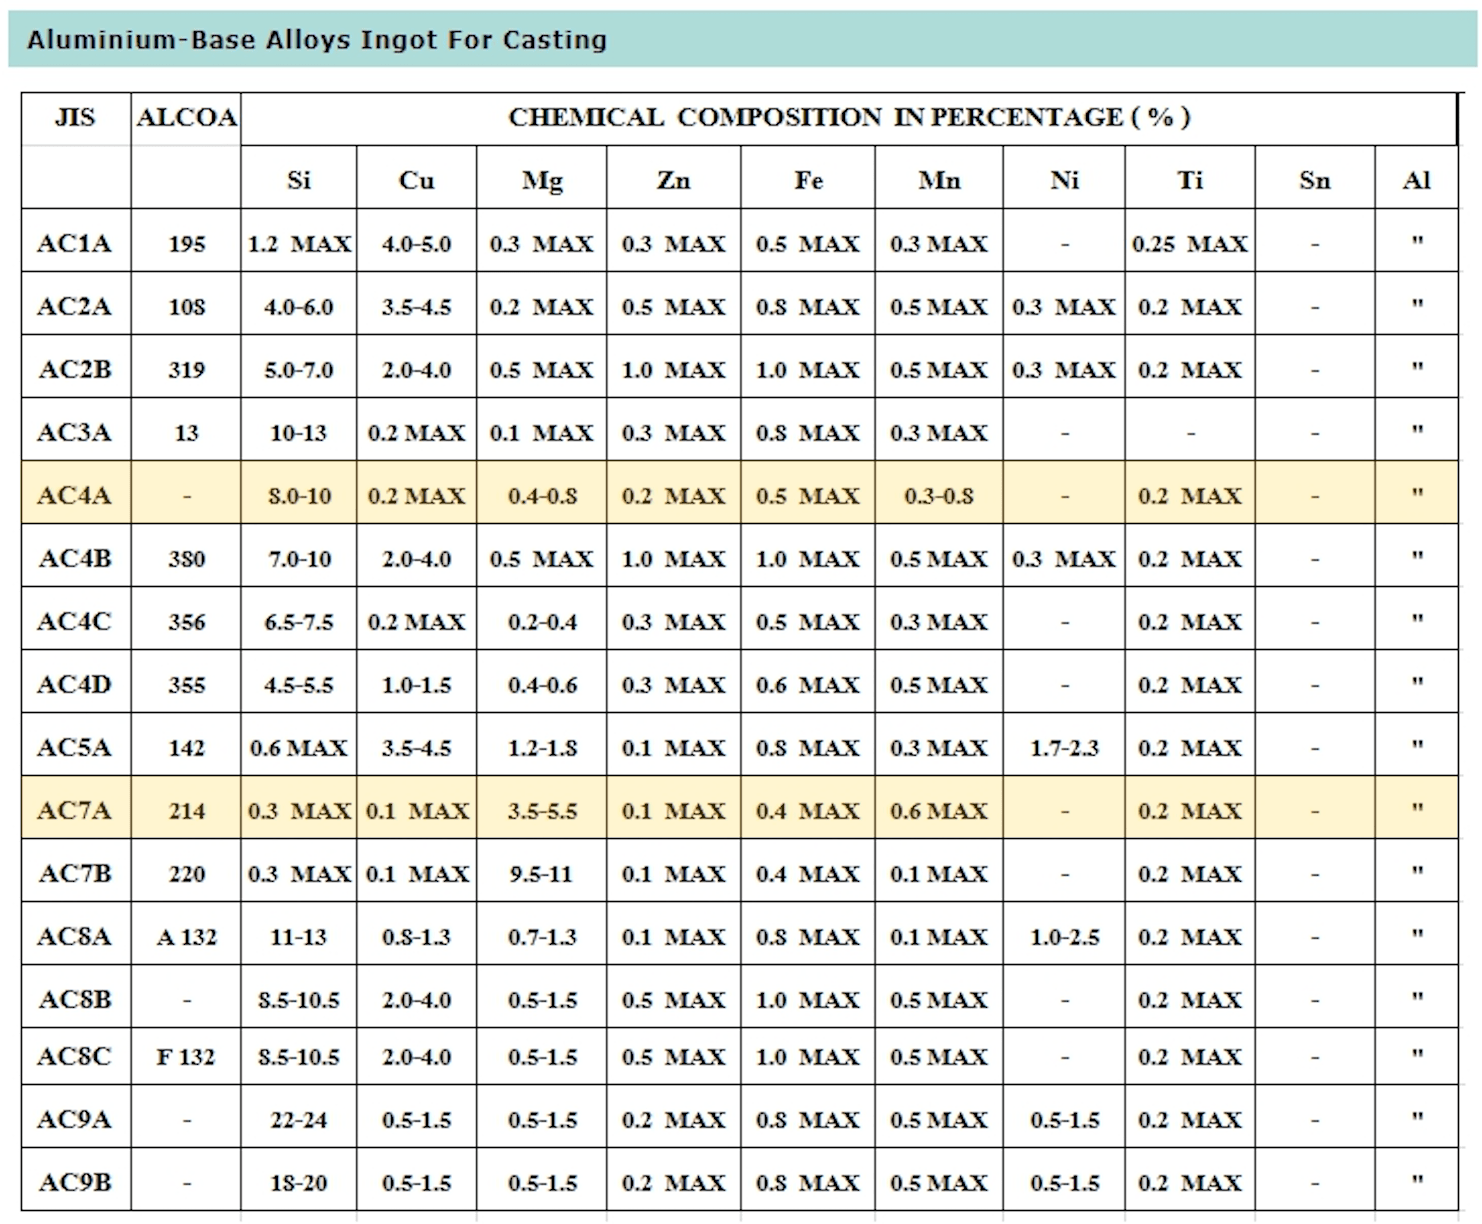
Task: Click the Zn column header
Action: click(x=672, y=180)
